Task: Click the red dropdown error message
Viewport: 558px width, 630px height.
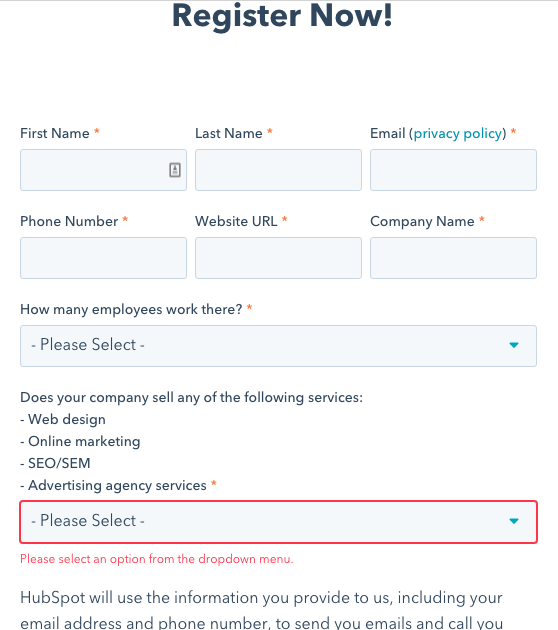Action: point(157,559)
